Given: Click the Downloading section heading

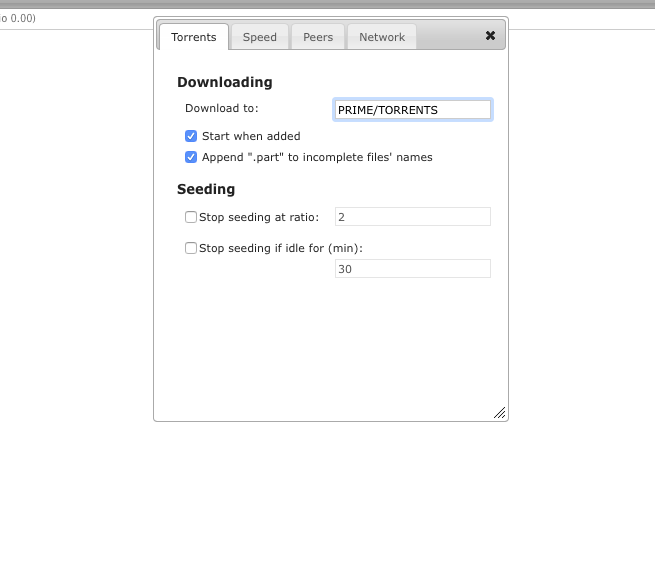Looking at the screenshot, I should [225, 82].
